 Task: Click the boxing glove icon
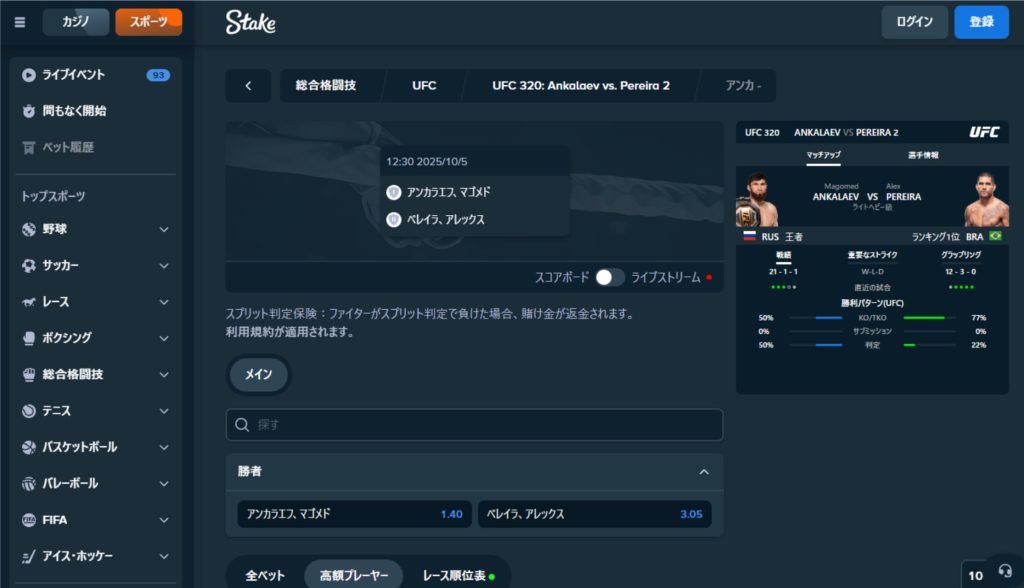click(x=29, y=338)
